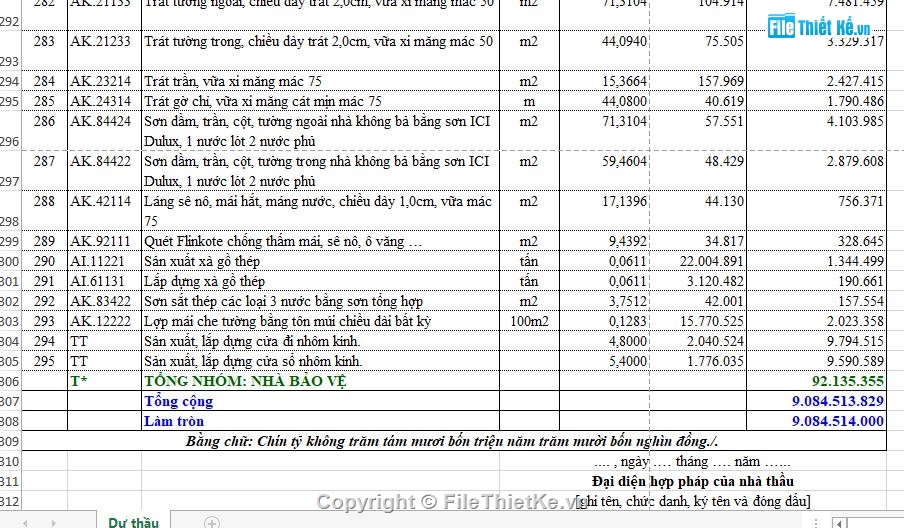Click the unit price cell 57.551
The width and height of the screenshot is (904, 528).
tap(698, 131)
